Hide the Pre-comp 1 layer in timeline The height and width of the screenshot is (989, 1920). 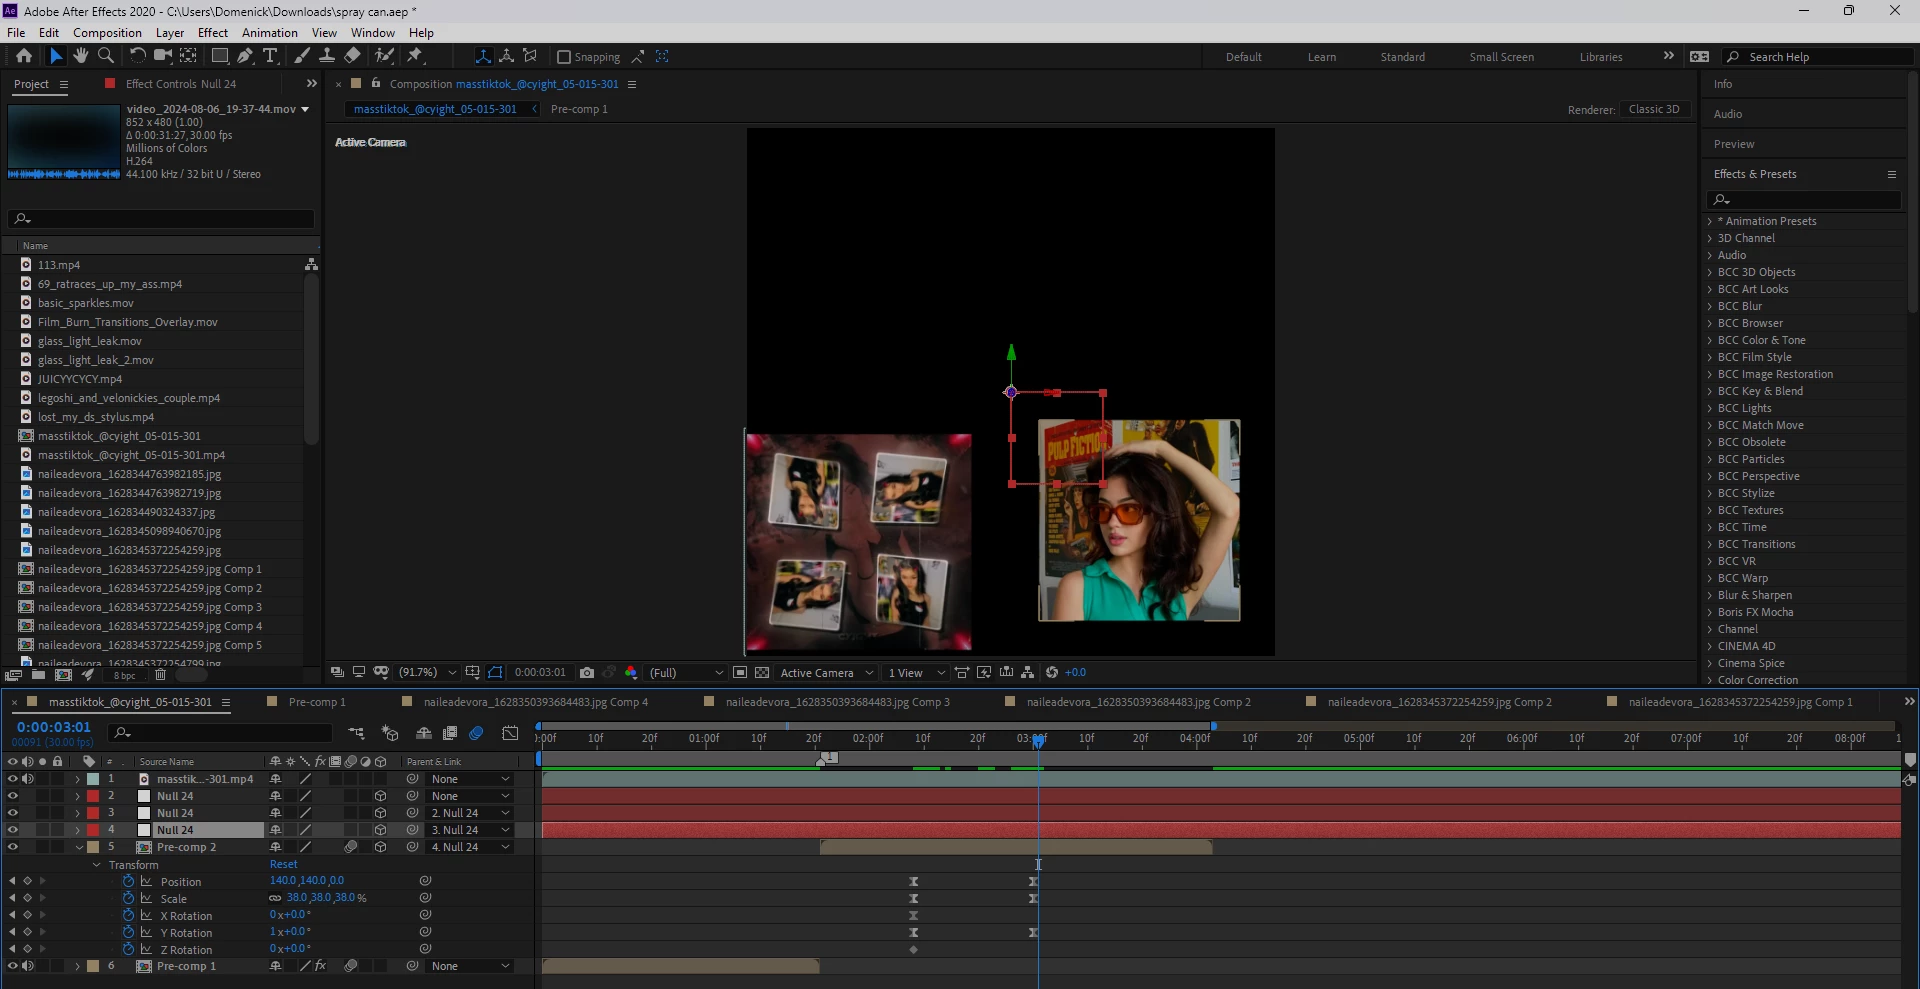tap(13, 967)
